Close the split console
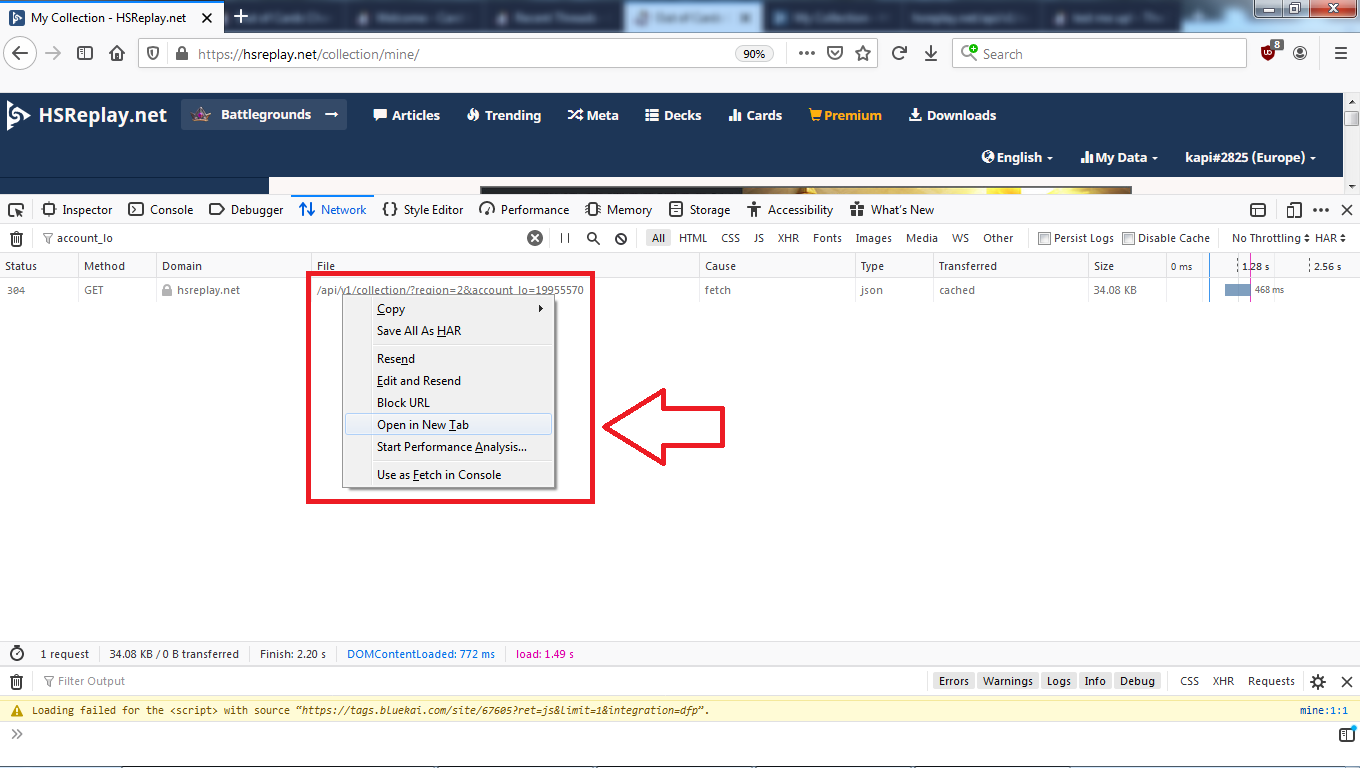This screenshot has width=1360, height=768. (x=1347, y=681)
